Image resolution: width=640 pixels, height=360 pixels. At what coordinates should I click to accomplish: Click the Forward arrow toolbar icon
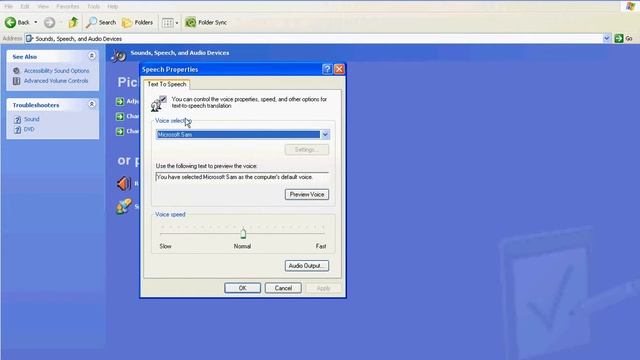coord(49,22)
